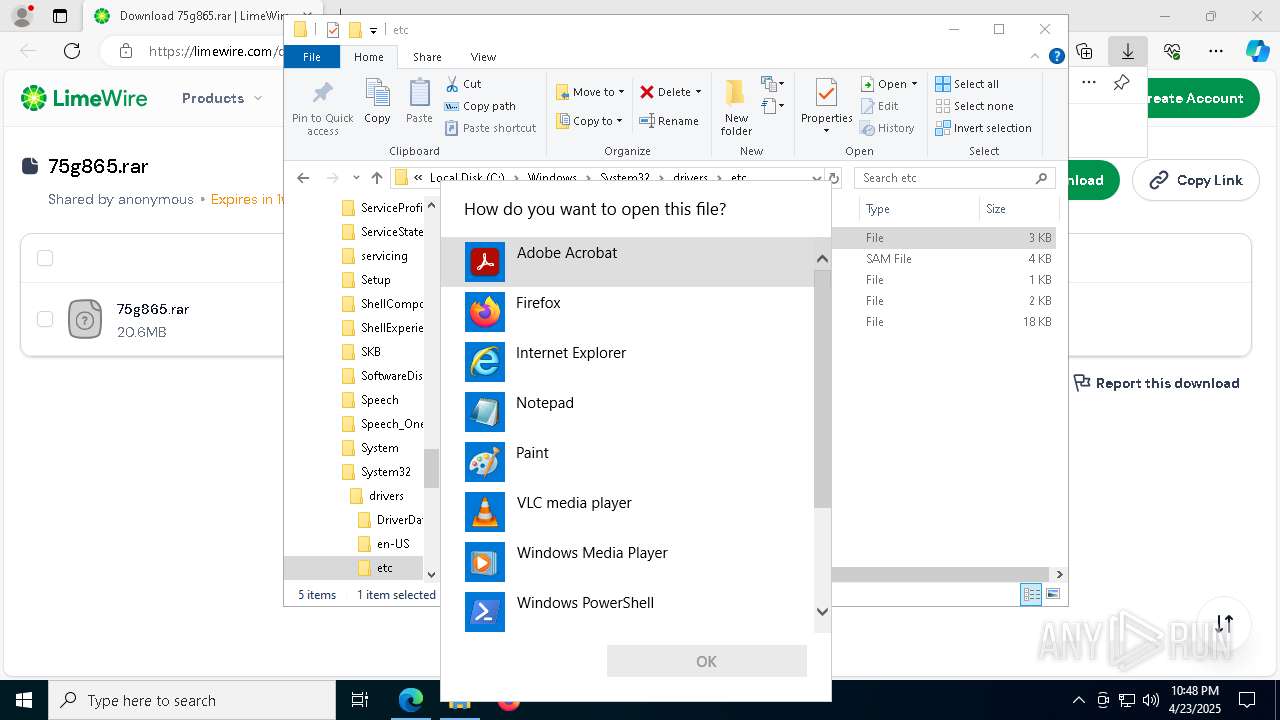Screen dimensions: 1280x720
Task: Open the Copy to dropdown
Action: click(x=589, y=121)
